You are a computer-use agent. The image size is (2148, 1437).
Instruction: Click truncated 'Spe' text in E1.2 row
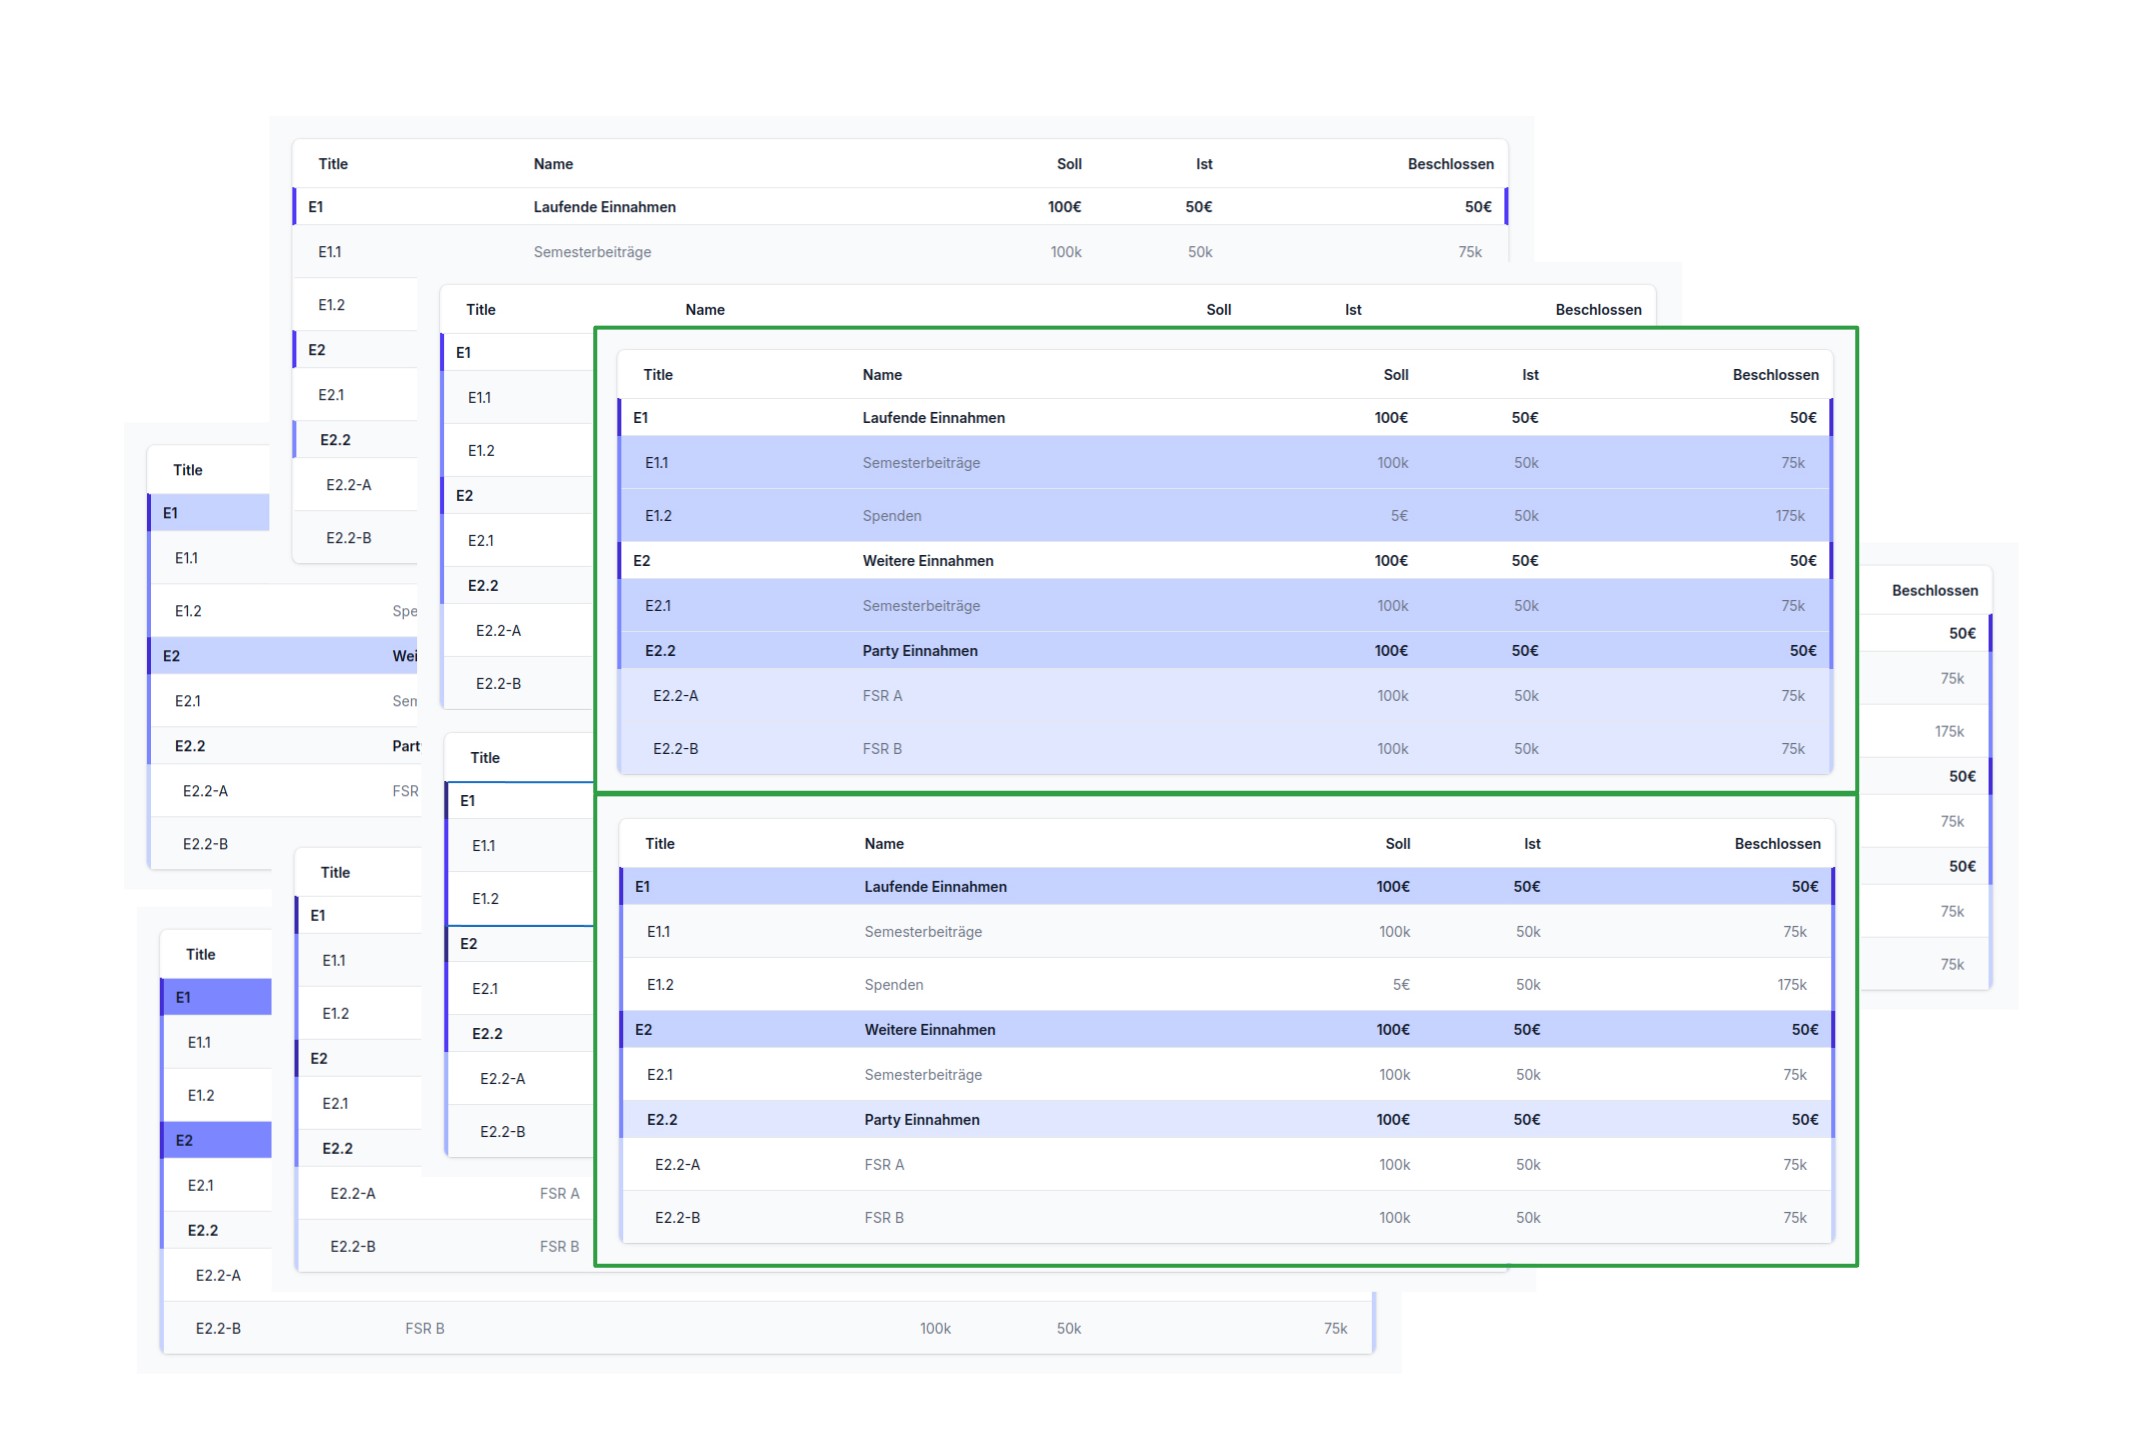click(404, 611)
